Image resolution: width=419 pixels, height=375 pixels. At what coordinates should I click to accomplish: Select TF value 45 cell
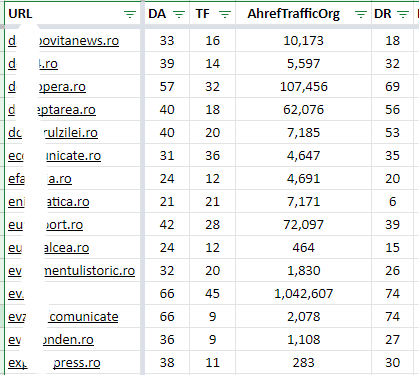(x=212, y=294)
